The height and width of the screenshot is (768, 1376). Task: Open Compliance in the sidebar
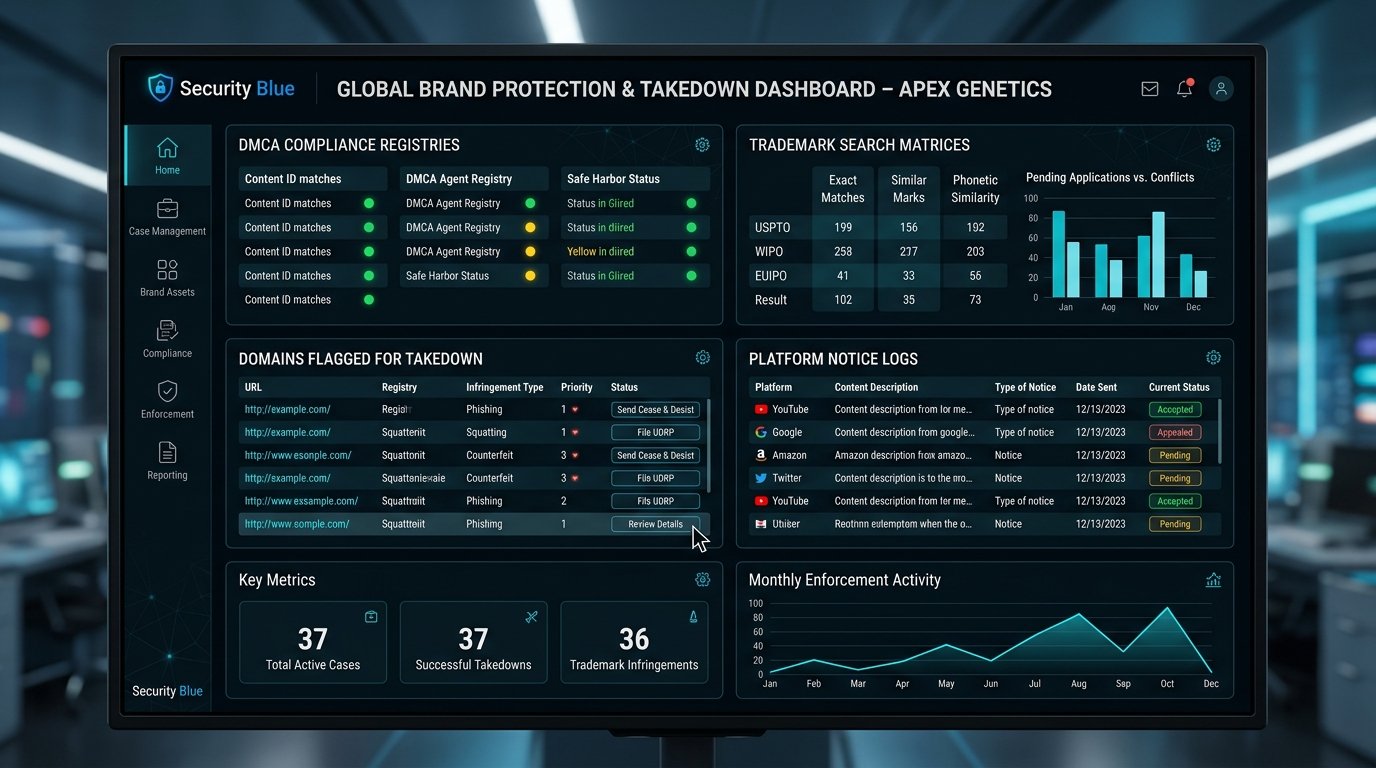tap(167, 339)
